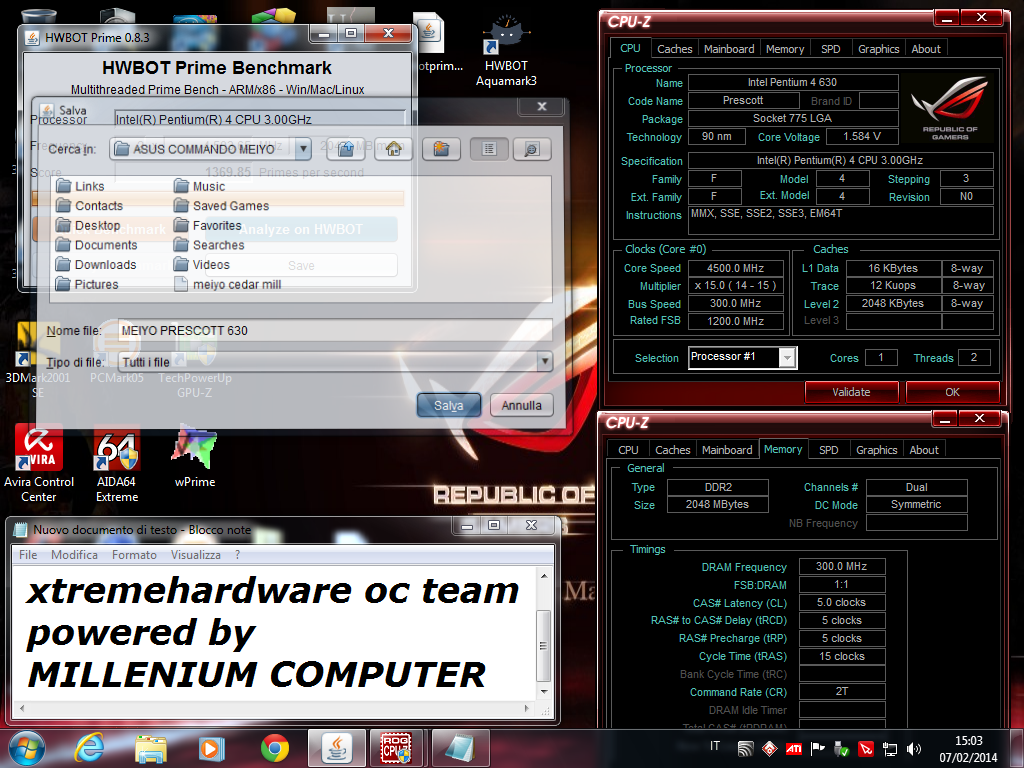Click the Validate button in CPU-Z
Viewport: 1024px width, 768px height.
coord(851,392)
